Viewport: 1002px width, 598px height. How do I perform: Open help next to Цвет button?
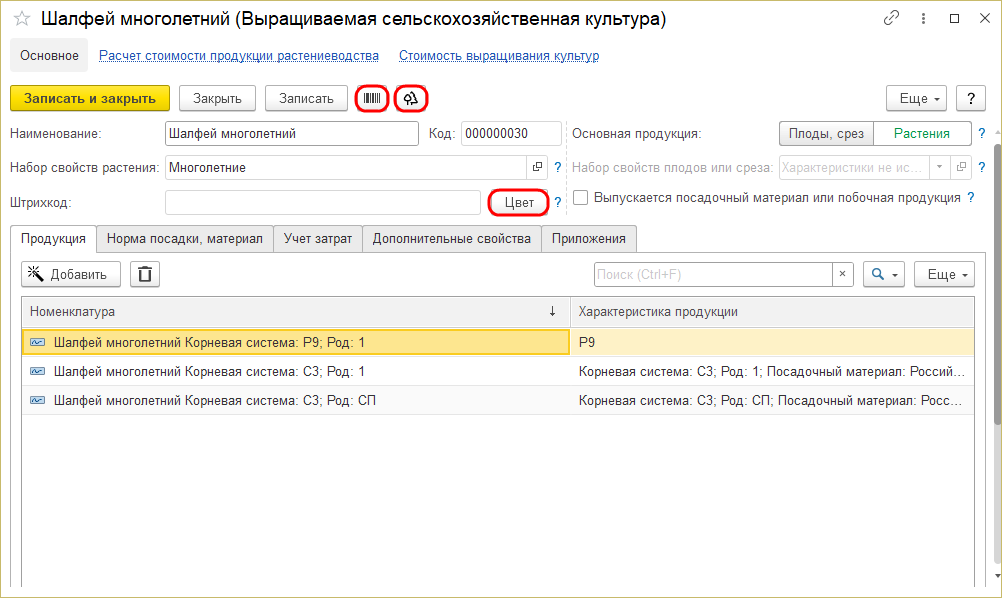point(558,203)
